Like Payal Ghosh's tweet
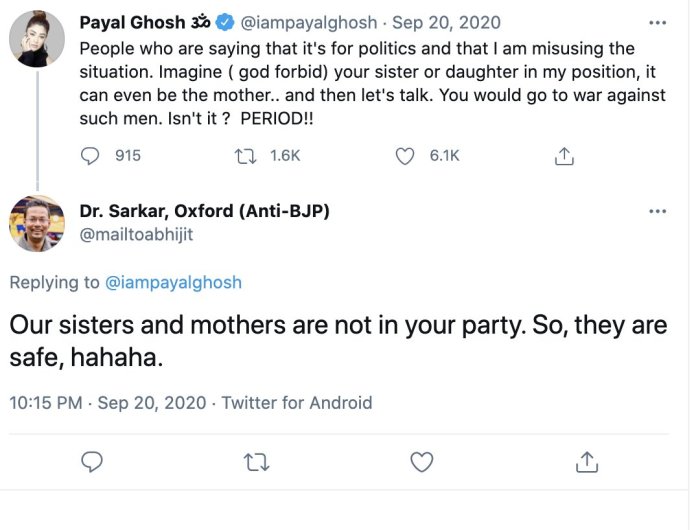This screenshot has width=696, height=530. pos(405,156)
